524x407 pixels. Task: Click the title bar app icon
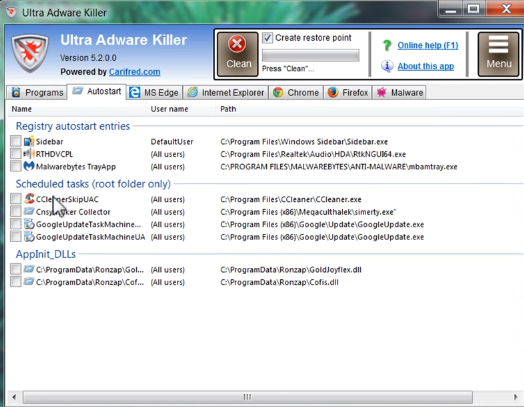point(11,12)
